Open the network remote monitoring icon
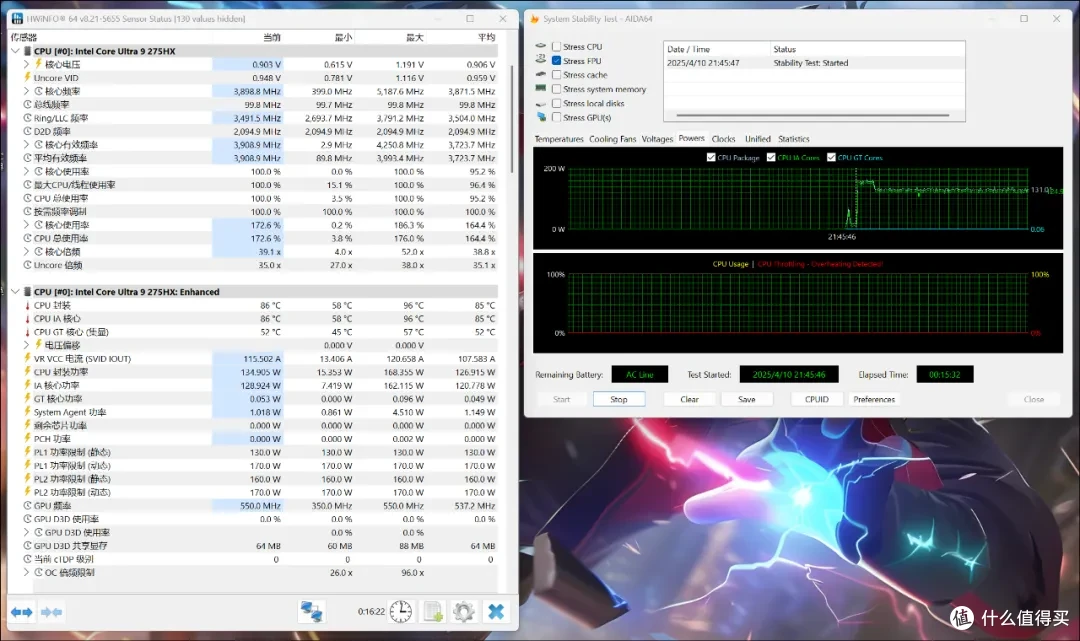Image resolution: width=1080 pixels, height=641 pixels. (x=311, y=611)
